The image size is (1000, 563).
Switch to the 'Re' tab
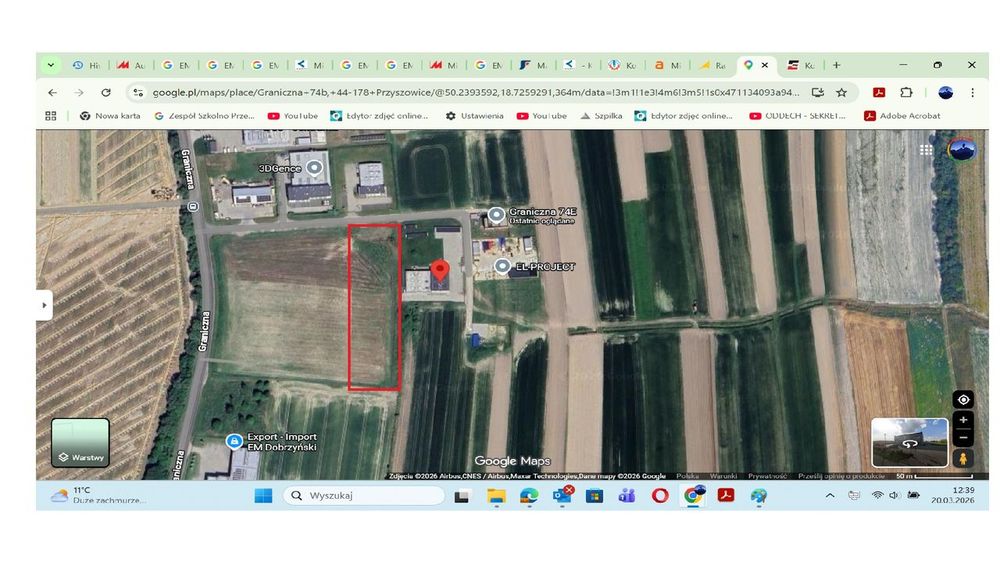pos(712,65)
